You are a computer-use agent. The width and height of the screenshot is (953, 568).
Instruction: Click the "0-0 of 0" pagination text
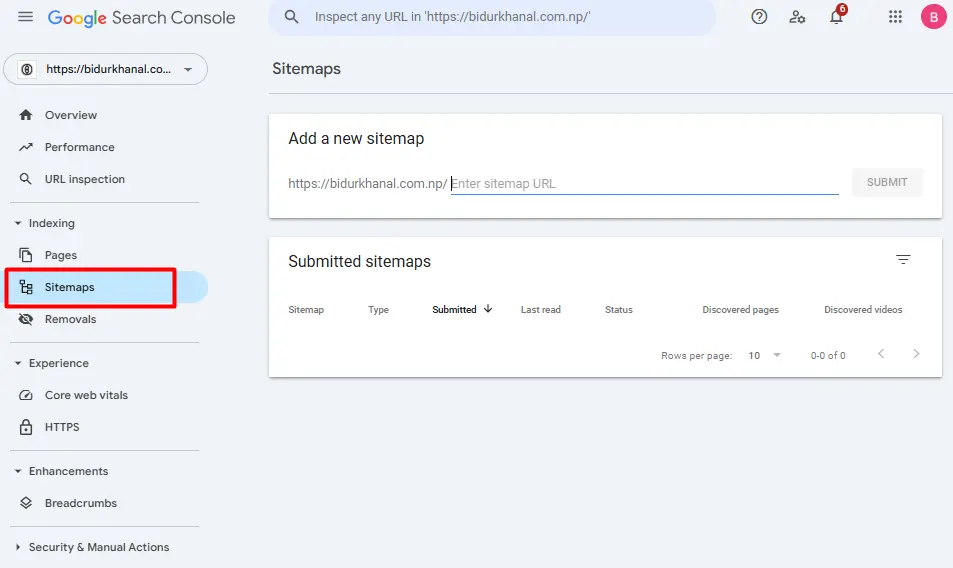click(828, 355)
